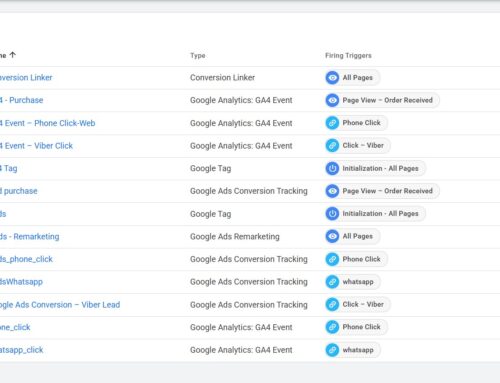Open the purchase conversion tag

coord(19,191)
